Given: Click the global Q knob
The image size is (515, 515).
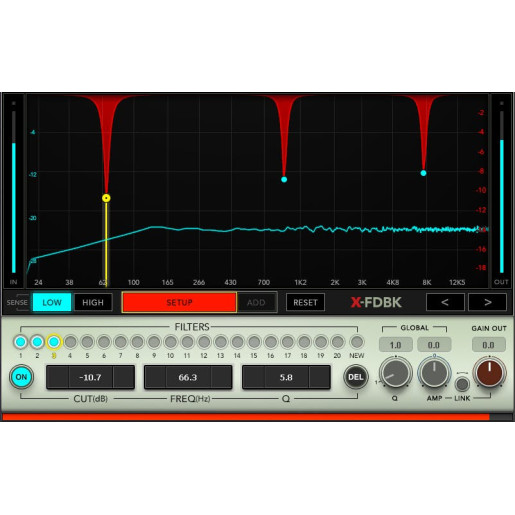Looking at the screenshot, I should (x=396, y=372).
